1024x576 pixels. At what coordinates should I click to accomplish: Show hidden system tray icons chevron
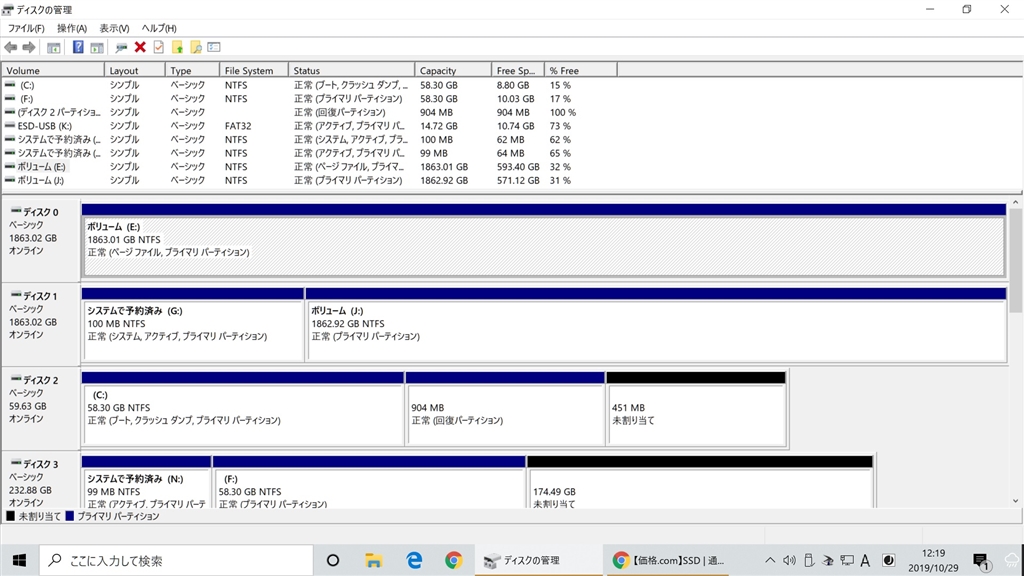pyautogui.click(x=770, y=560)
